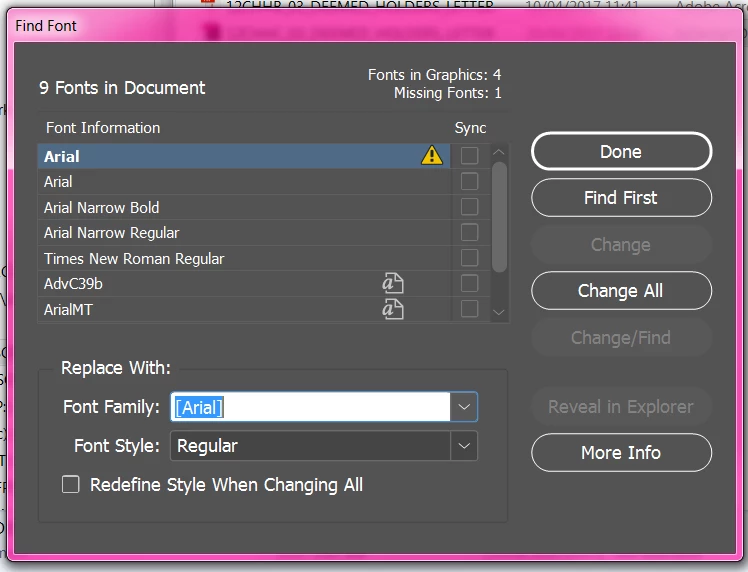The height and width of the screenshot is (572, 748).
Task: Open More Info panel
Action: pyautogui.click(x=621, y=452)
